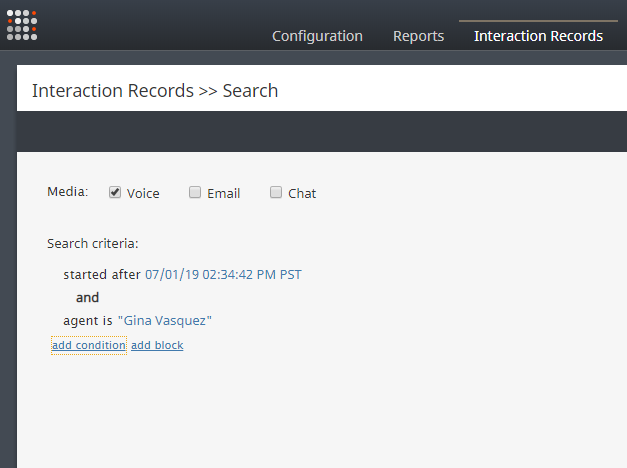Viewport: 627px width, 468px height.
Task: Click the add condition link
Action: (x=89, y=345)
